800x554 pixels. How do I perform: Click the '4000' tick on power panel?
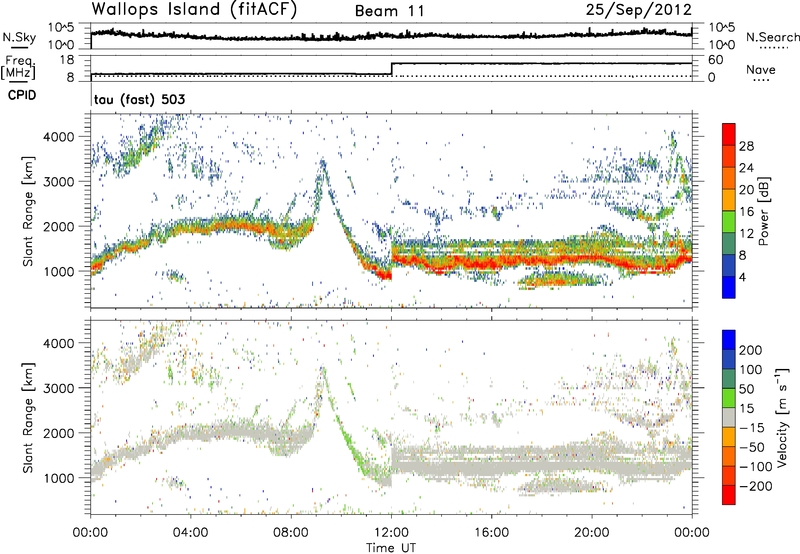(x=59, y=137)
